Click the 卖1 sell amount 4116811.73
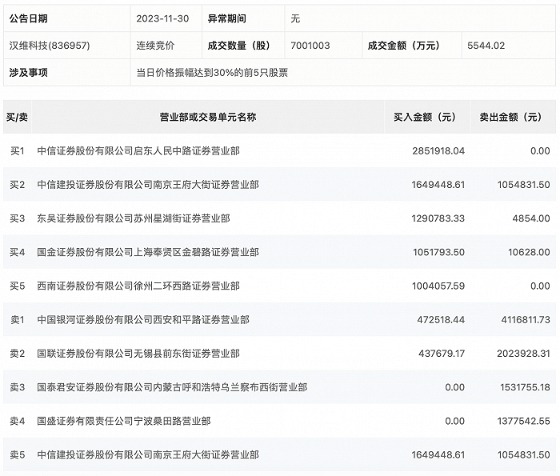 click(x=525, y=319)
